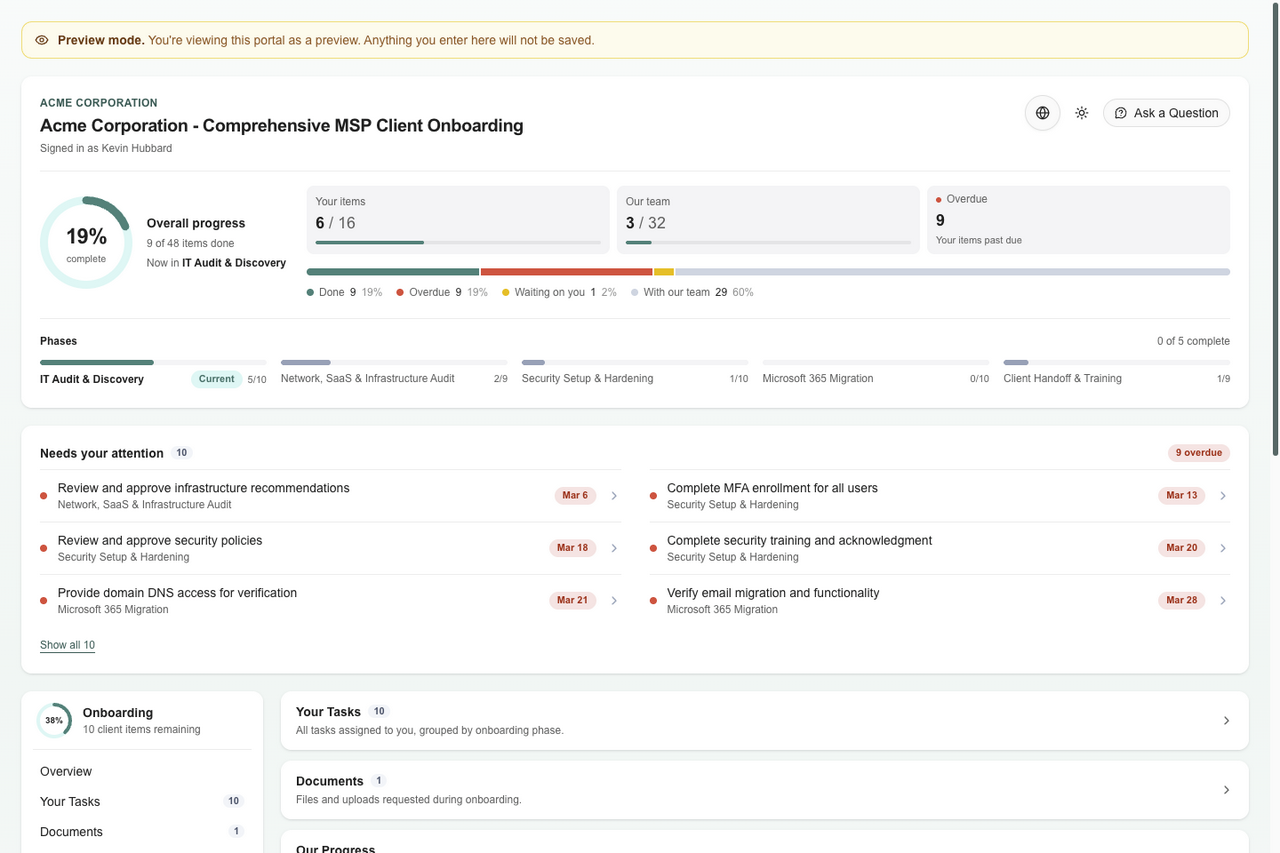1280x853 pixels.
Task: Select Documents in the sidebar
Action: (141, 831)
